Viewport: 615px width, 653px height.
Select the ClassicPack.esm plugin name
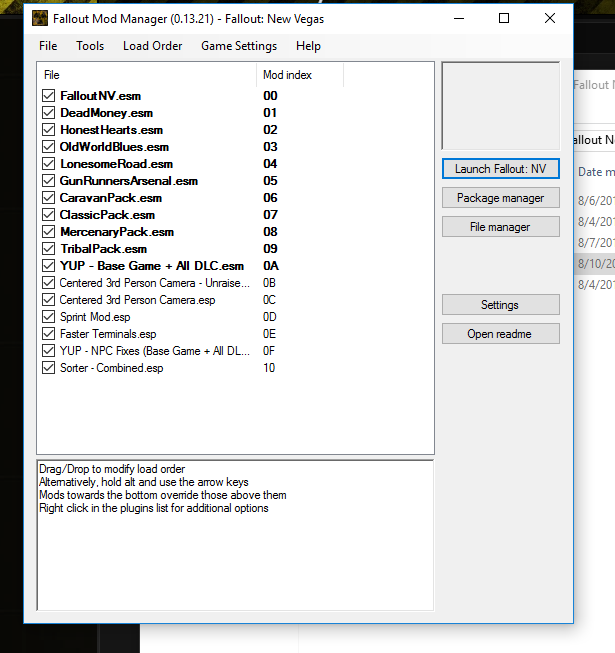coord(107,215)
